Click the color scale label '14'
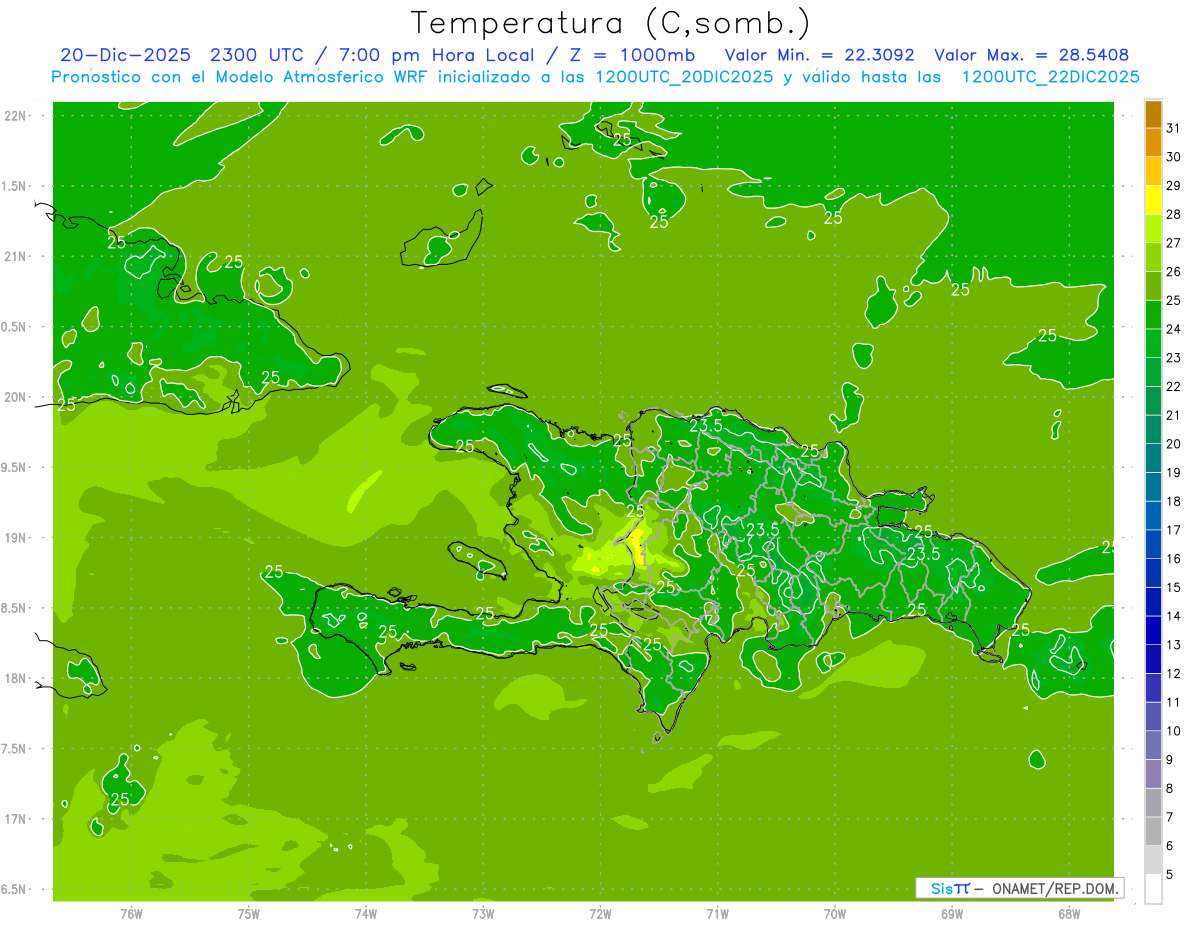The image size is (1200, 927). tap(1173, 616)
